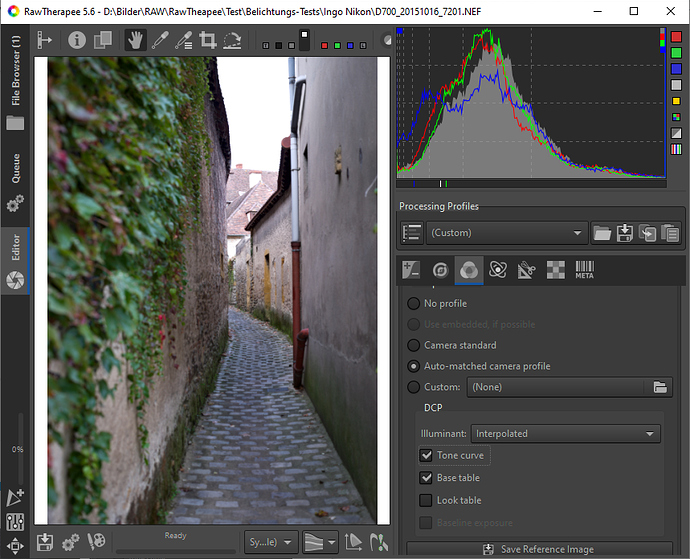Toggle red channel preview indicator
690x559 pixels.
coord(324,45)
